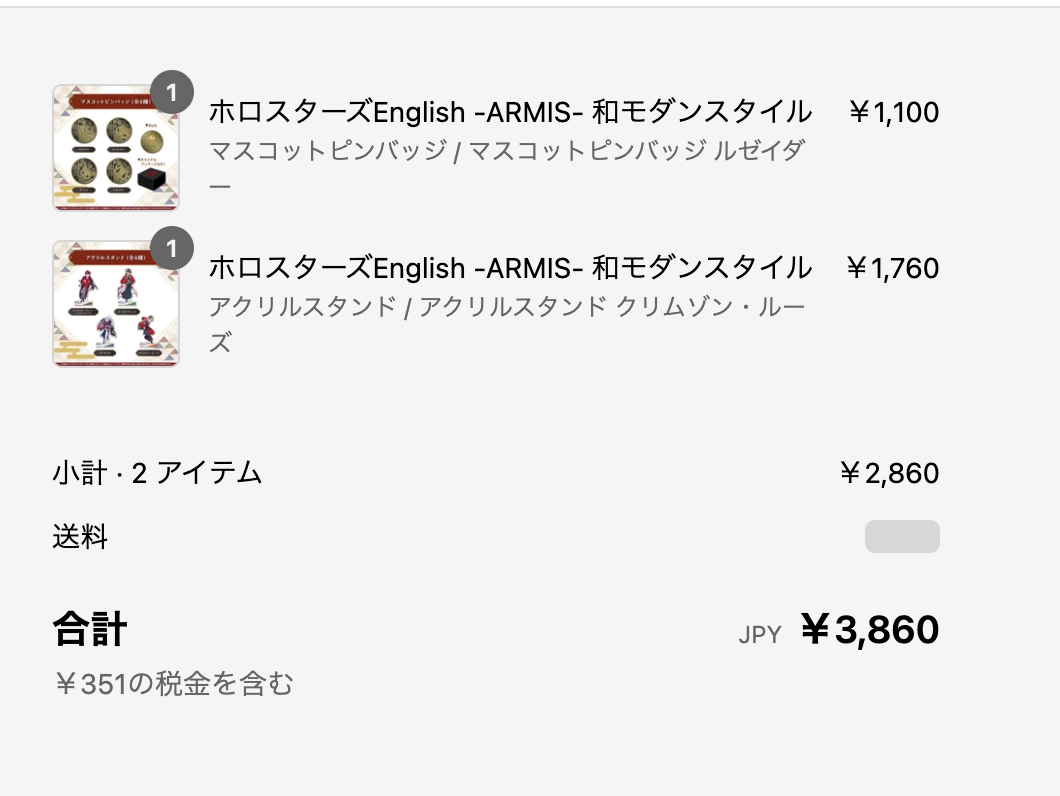Image resolution: width=1060 pixels, height=796 pixels.
Task: Click the quantity badge on acrylic stand item
Action: pyautogui.click(x=172, y=248)
